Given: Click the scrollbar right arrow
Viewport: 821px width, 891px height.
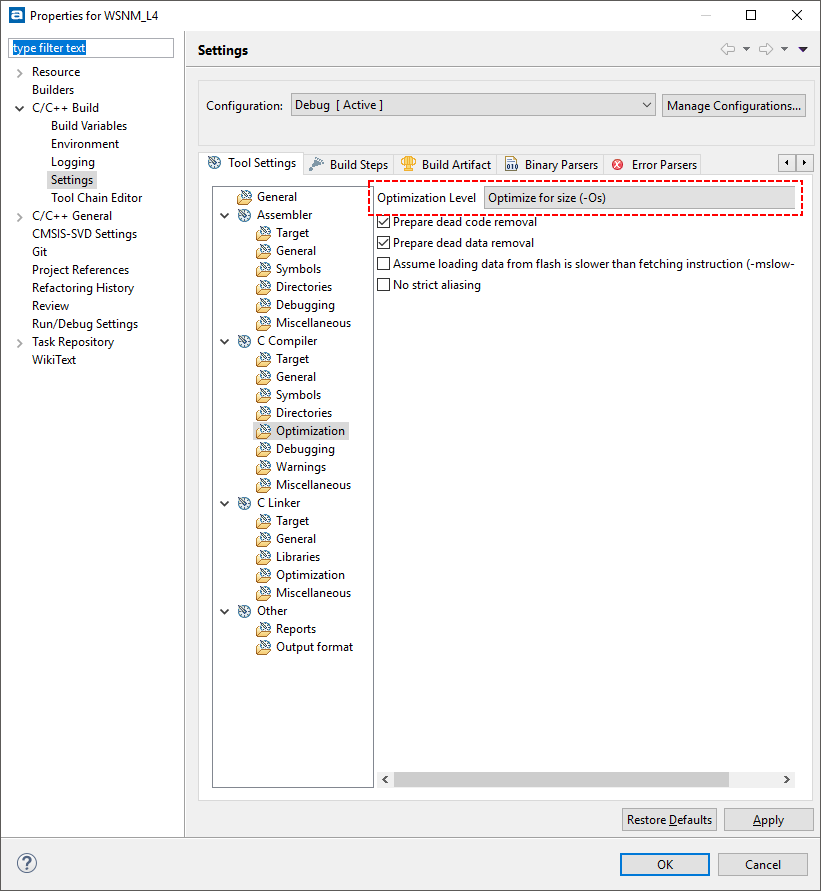Looking at the screenshot, I should pos(787,779).
